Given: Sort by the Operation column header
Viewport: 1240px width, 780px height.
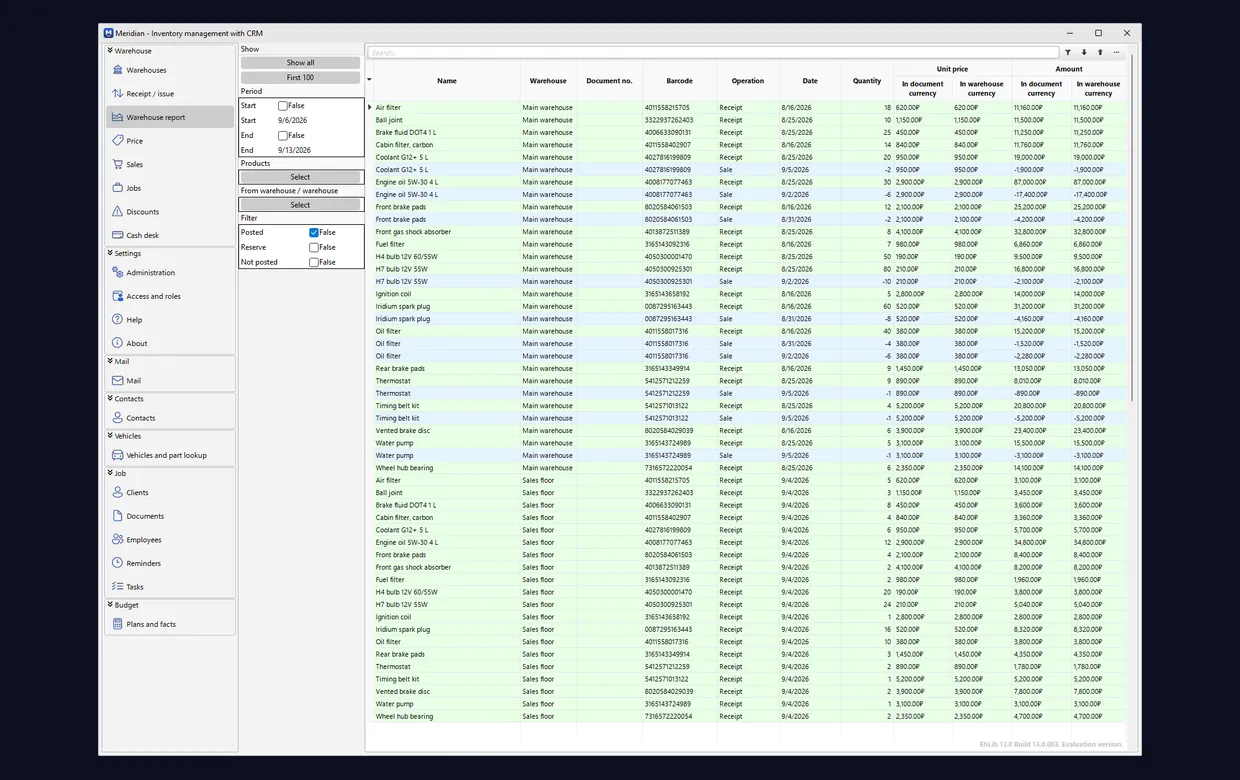Looking at the screenshot, I should click(747, 81).
